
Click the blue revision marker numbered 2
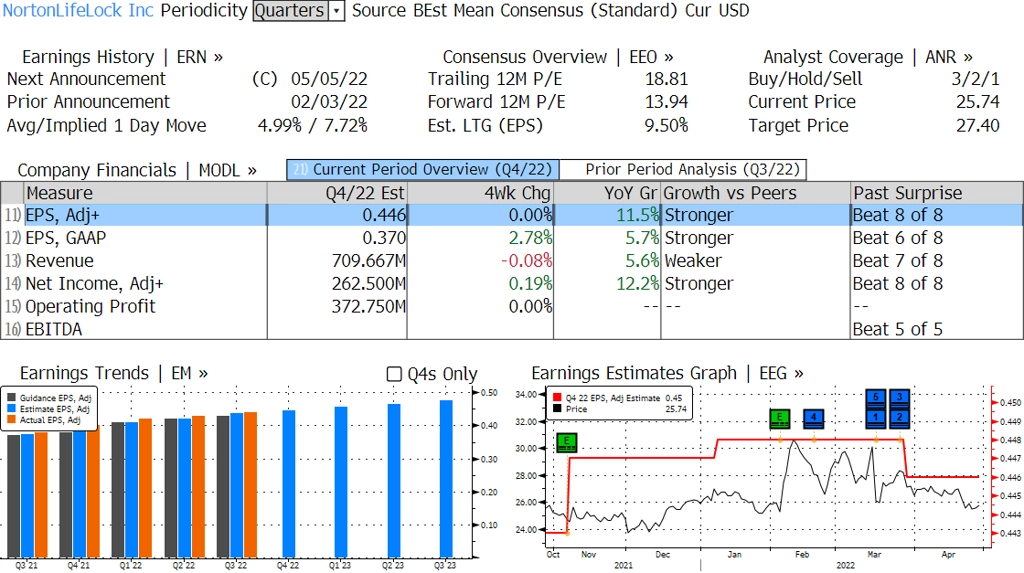pyautogui.click(x=899, y=418)
